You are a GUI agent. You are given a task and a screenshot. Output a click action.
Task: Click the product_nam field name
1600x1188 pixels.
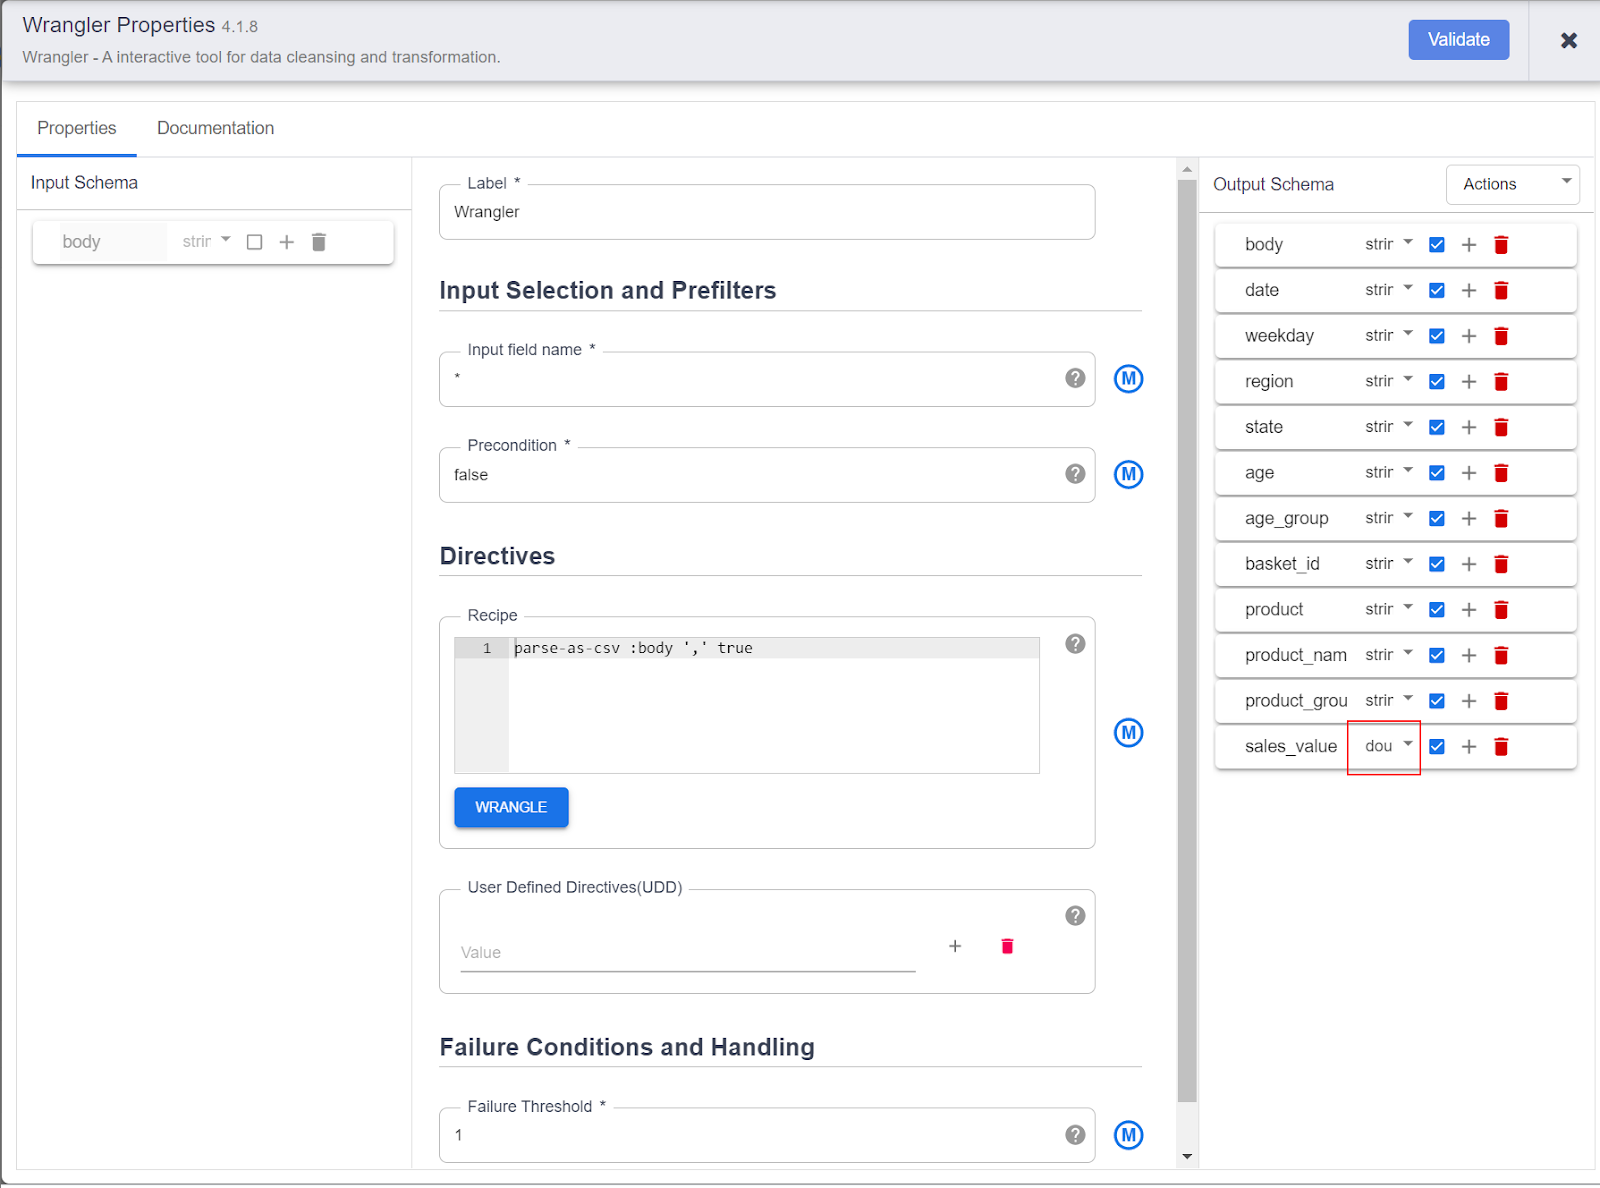[x=1296, y=655]
